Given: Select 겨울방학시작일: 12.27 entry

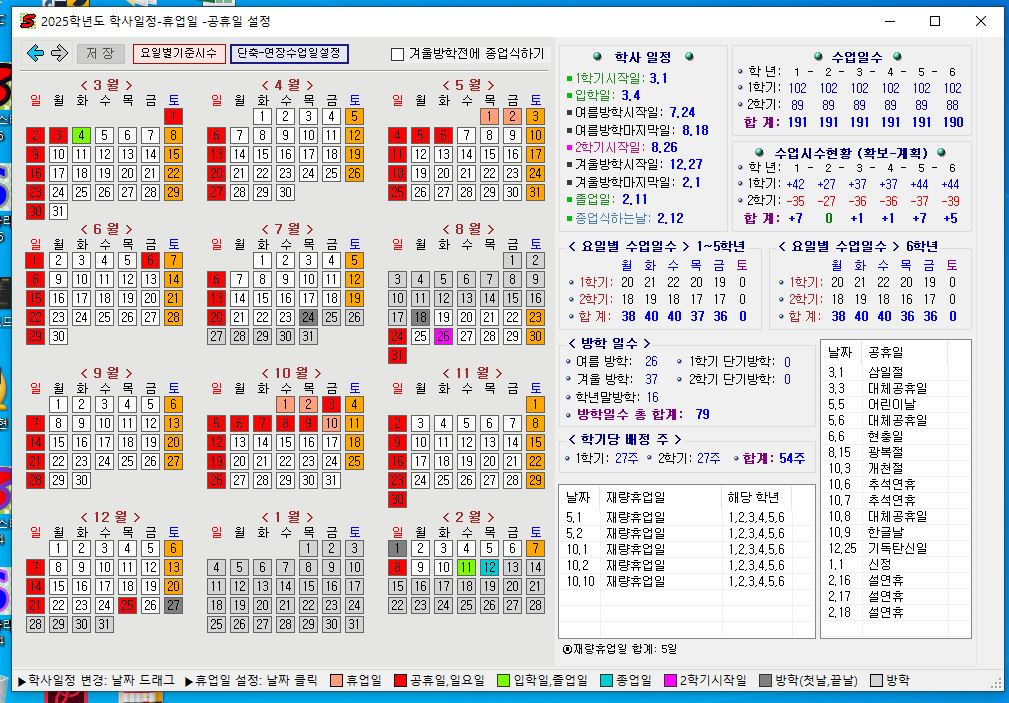Looking at the screenshot, I should 634,165.
